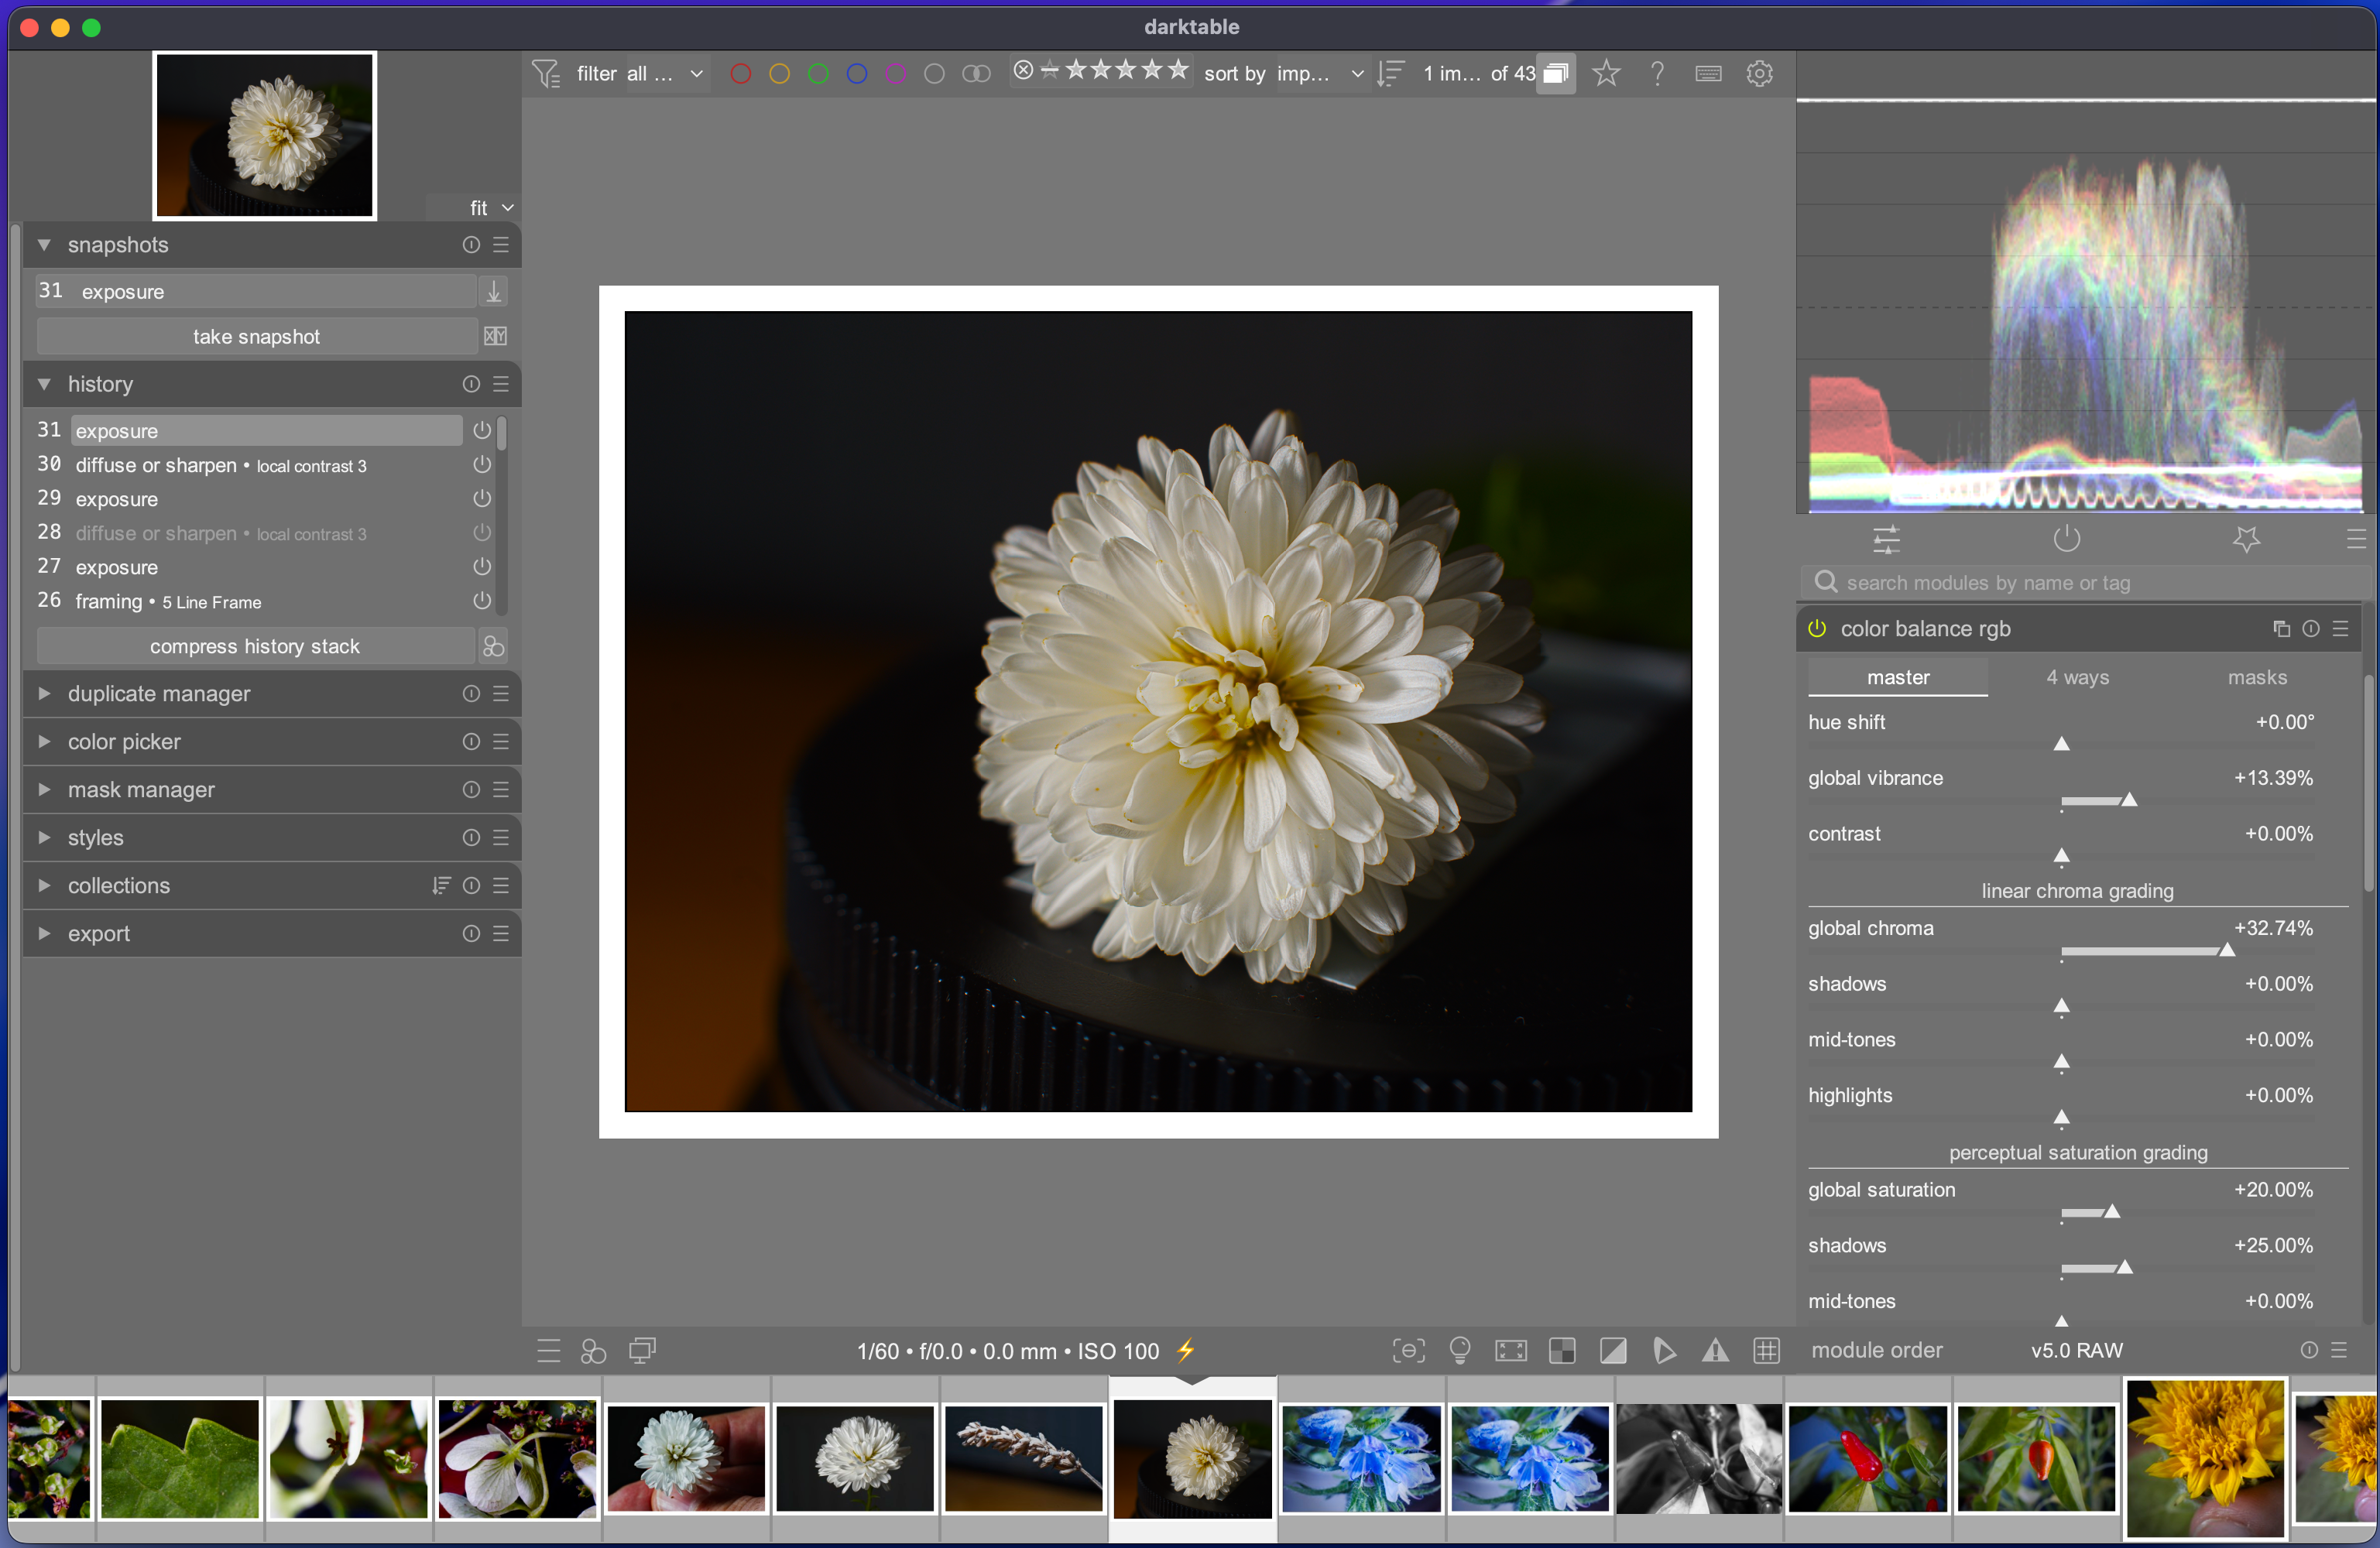2380x1548 pixels.
Task: Open the color assessment lightbulb icon
Action: tap(1459, 1351)
